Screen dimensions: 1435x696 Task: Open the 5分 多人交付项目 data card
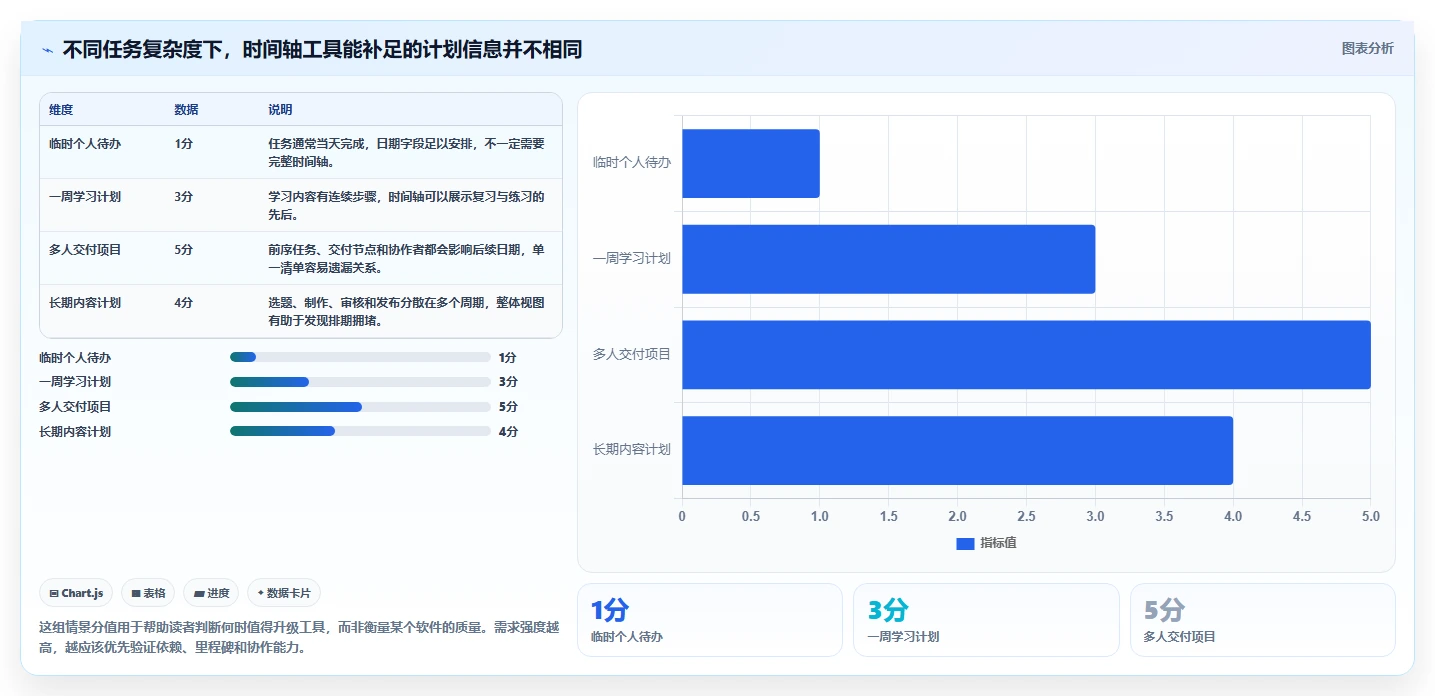point(1263,620)
